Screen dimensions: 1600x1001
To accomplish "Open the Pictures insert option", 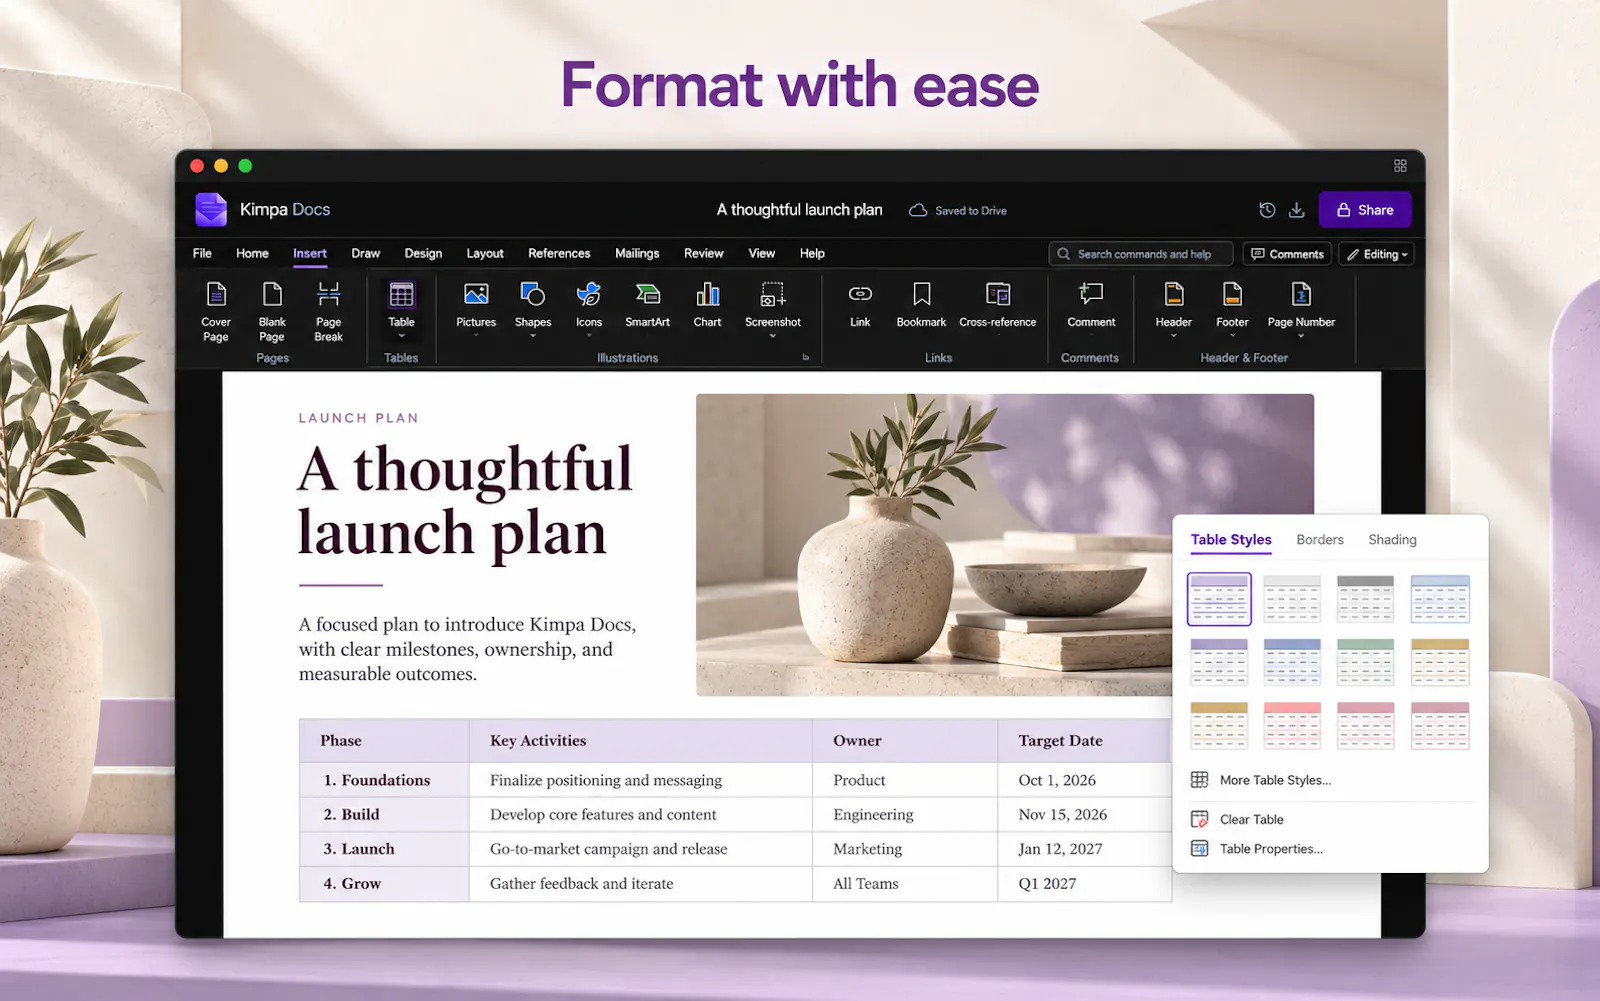I will (x=476, y=309).
